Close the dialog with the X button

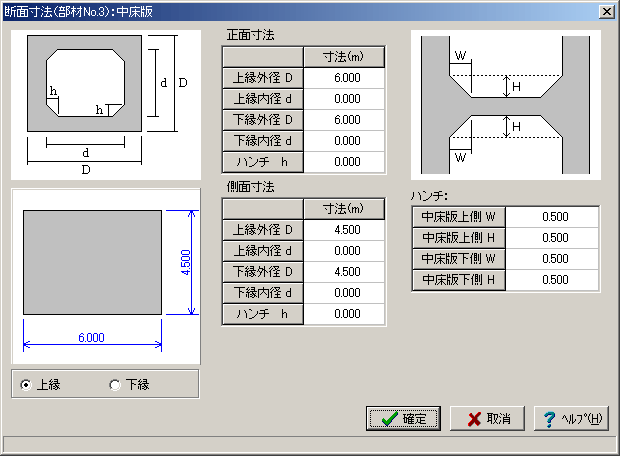607,12
